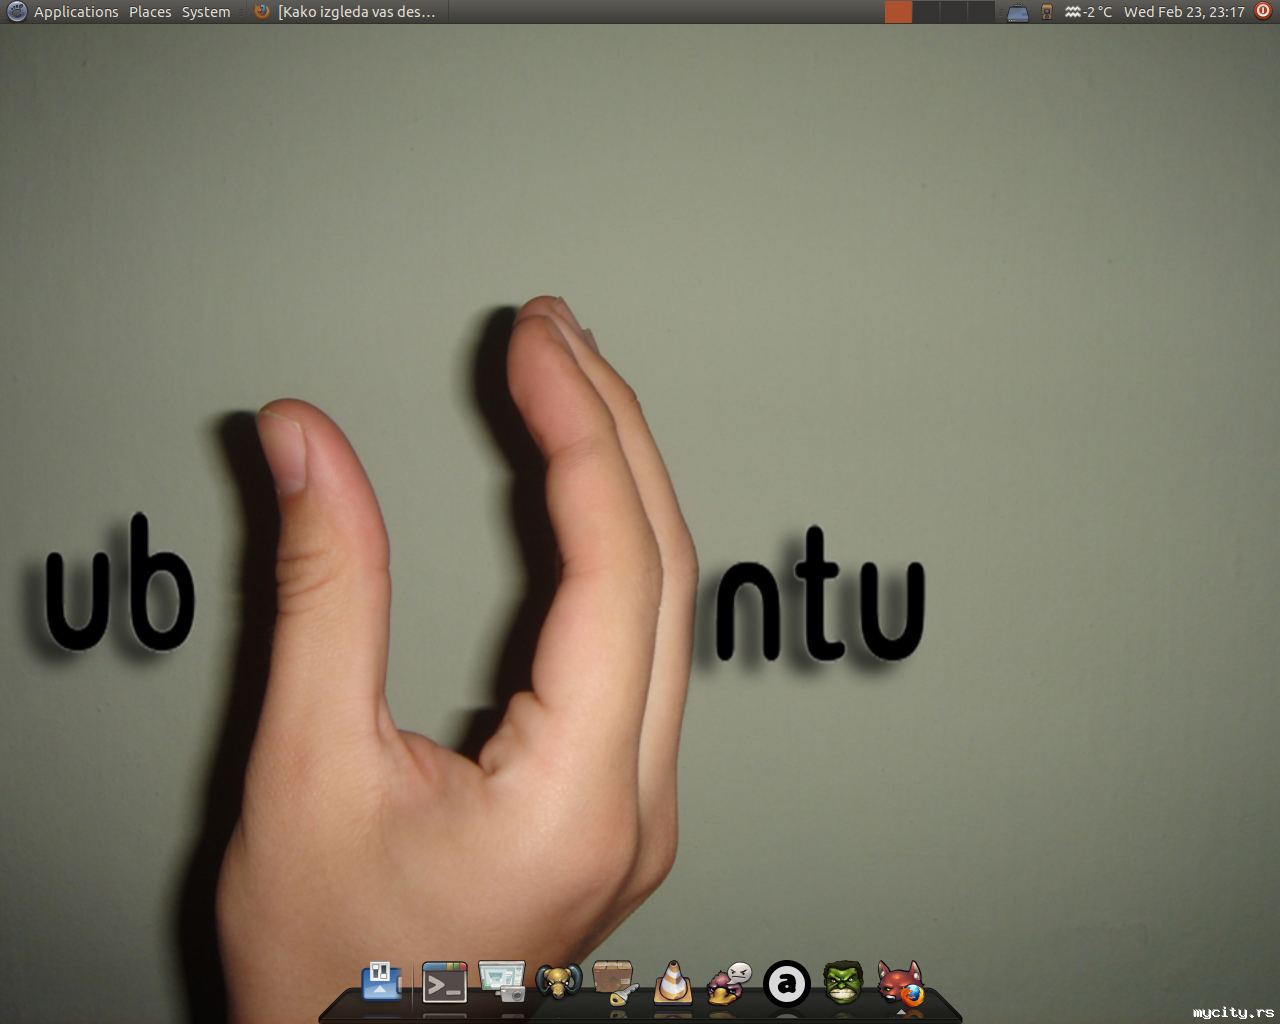Open the blue dock settings icon

tap(381, 981)
